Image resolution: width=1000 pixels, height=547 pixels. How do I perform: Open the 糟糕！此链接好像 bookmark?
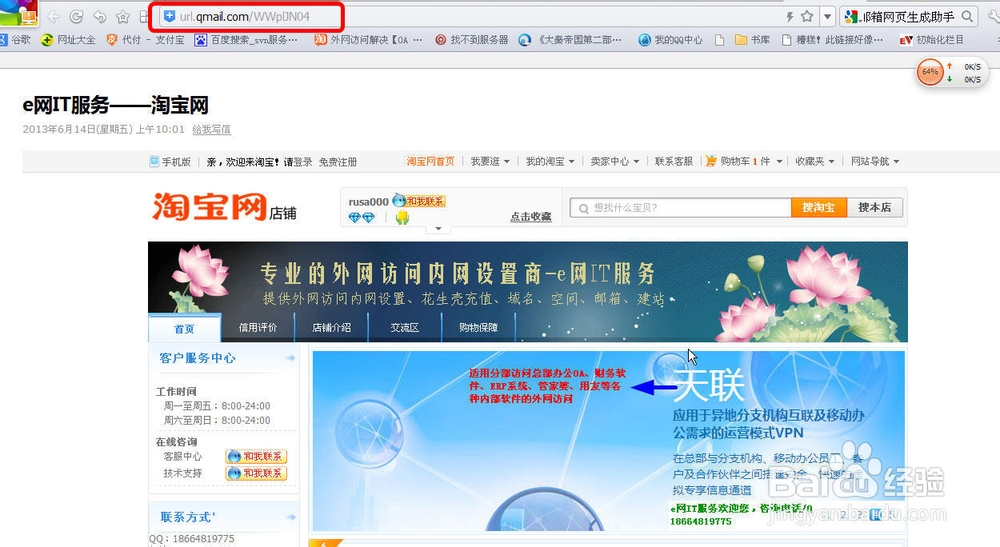[x=833, y=40]
